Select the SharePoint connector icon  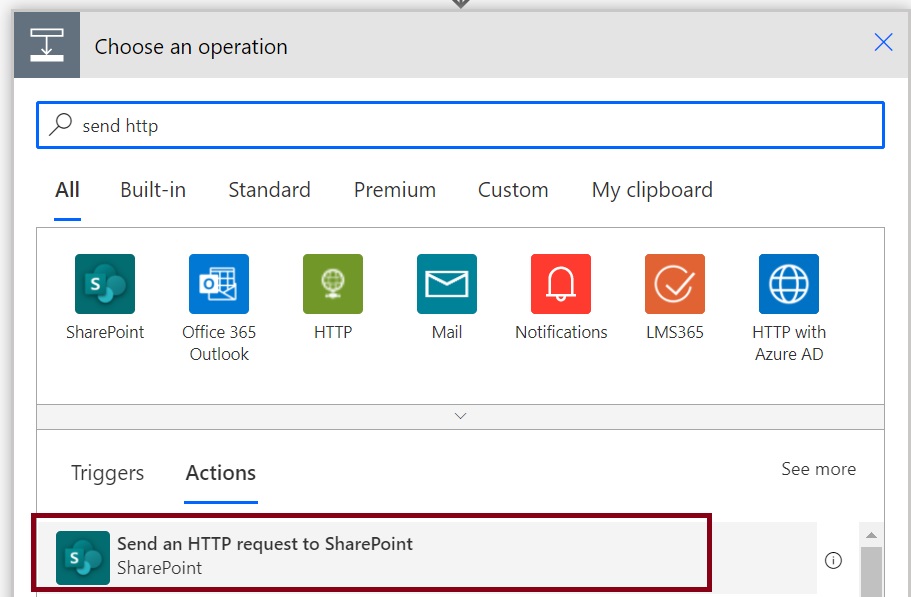point(105,283)
